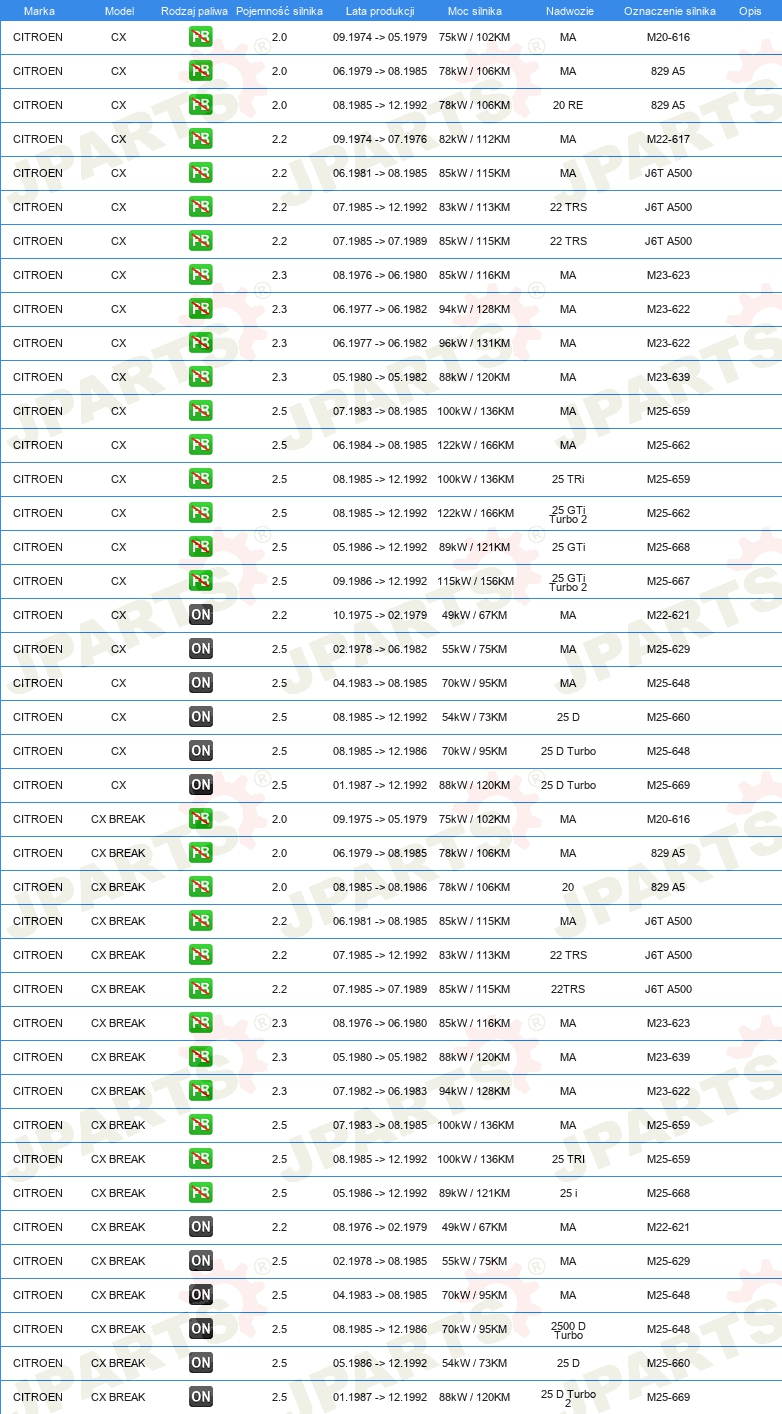Screen dimensions: 782x1414
Task: Click petrol icon in CX BREAK M23-639 row
Action: tap(201, 1057)
